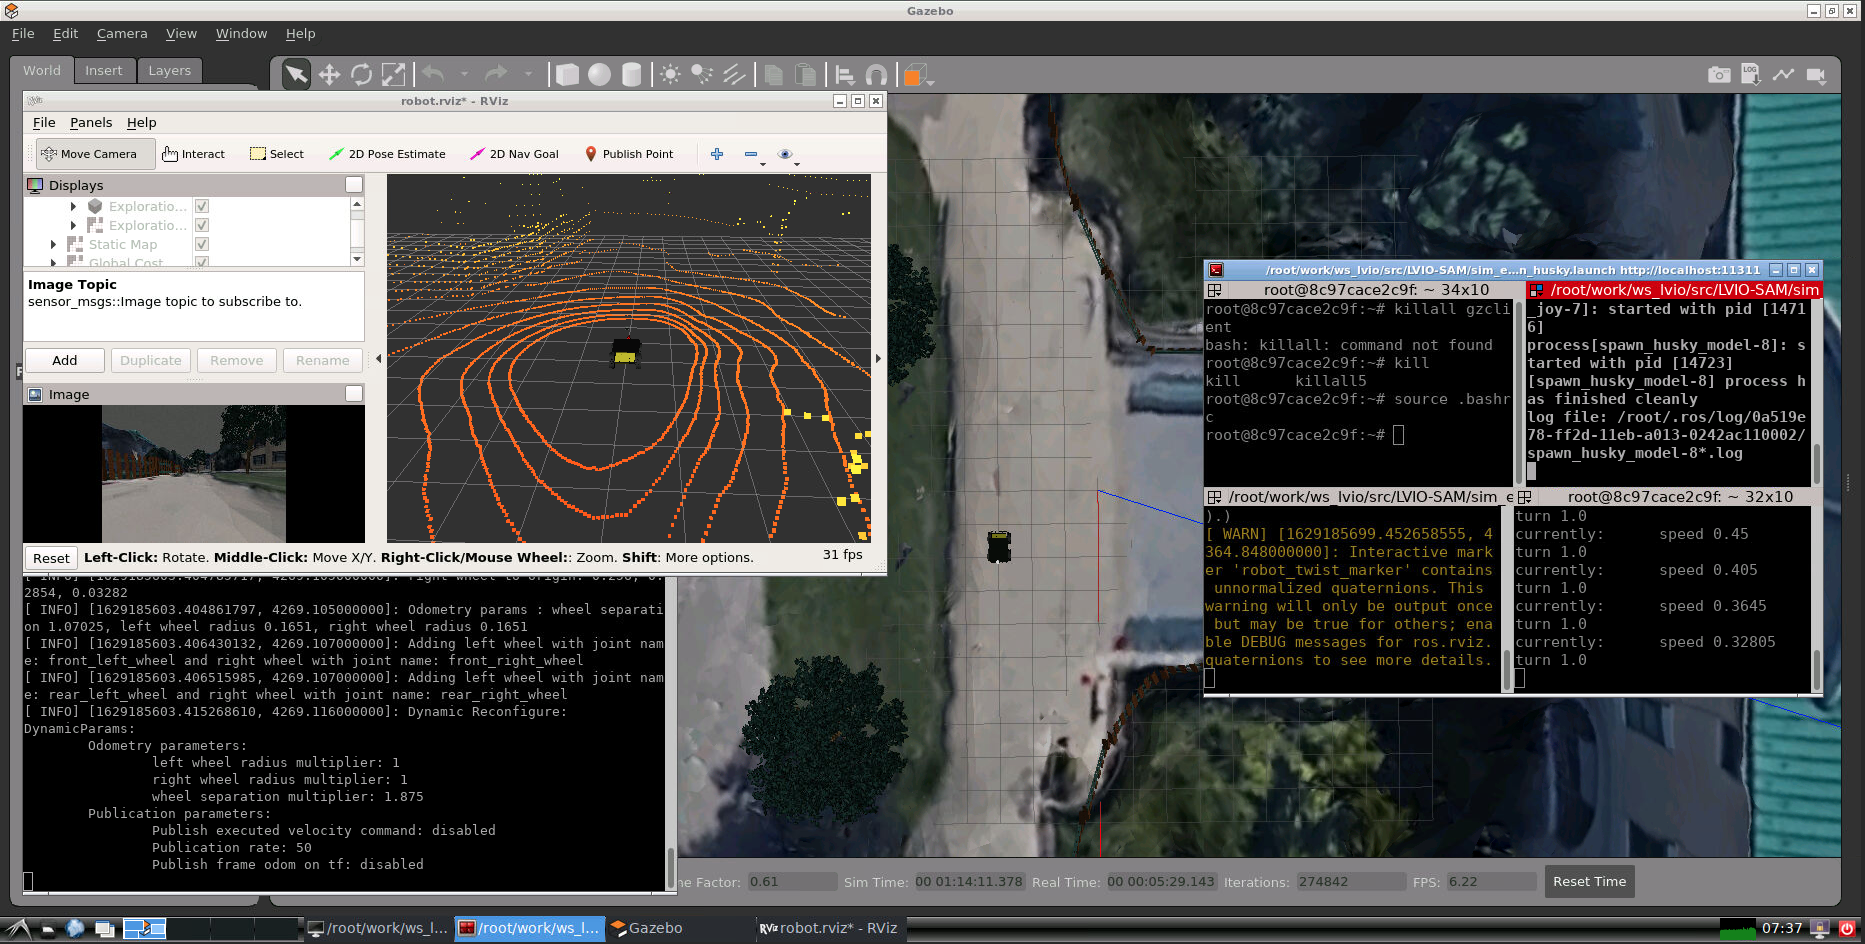
Task: Open the Gazebo log data recorder icon
Action: (1751, 75)
